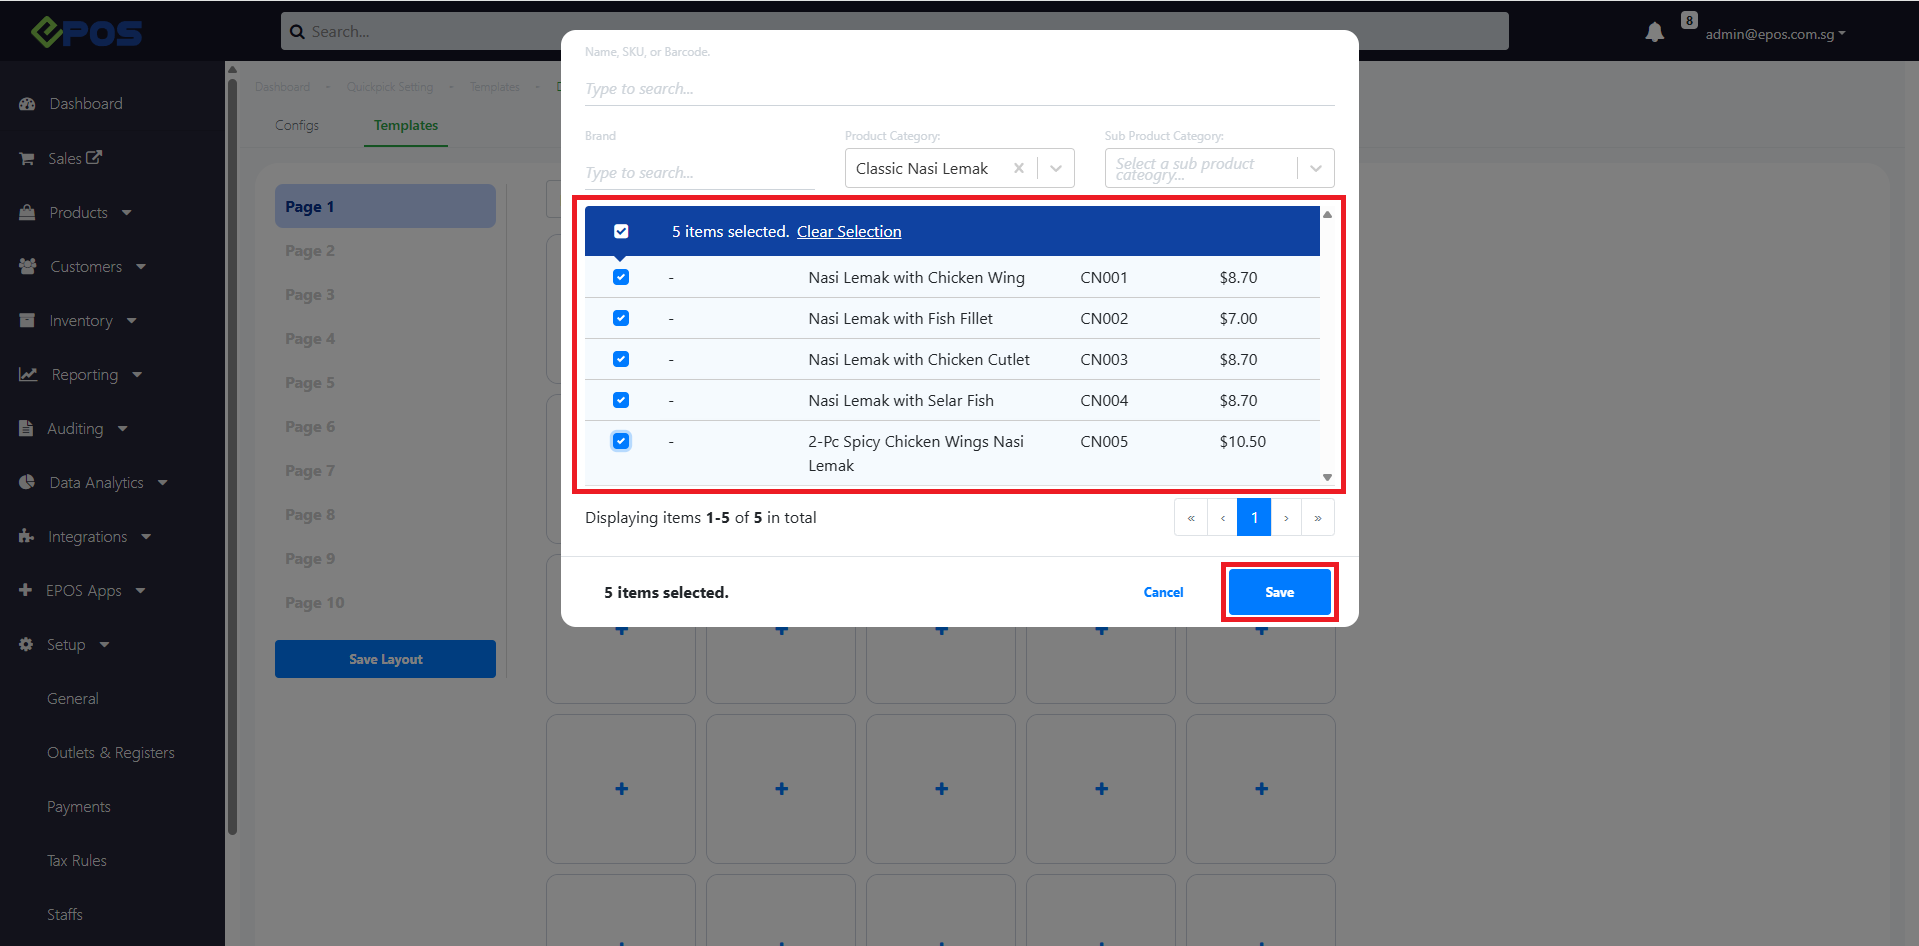
Task: Uncheck Nasi Lemak with Chicken Wing
Action: point(621,277)
